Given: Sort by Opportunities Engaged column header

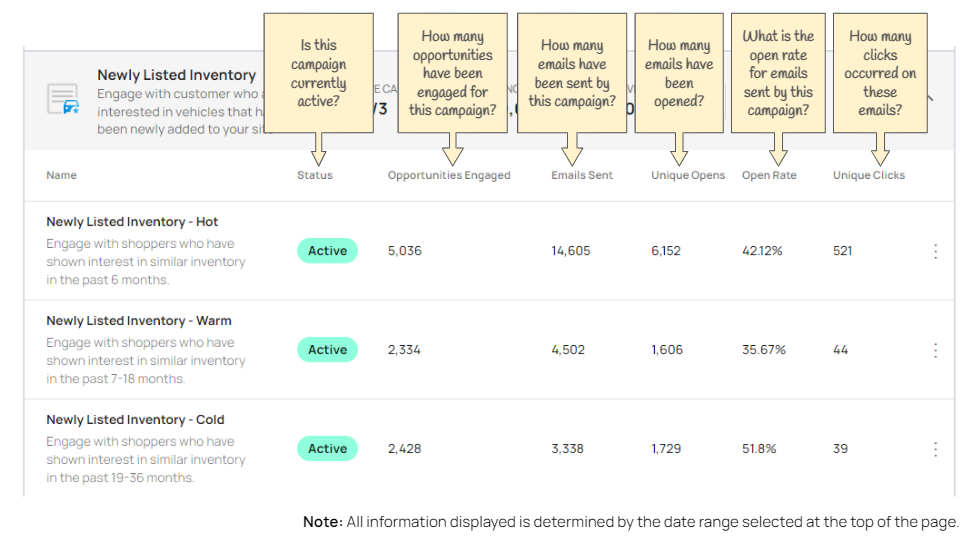Looking at the screenshot, I should (449, 175).
